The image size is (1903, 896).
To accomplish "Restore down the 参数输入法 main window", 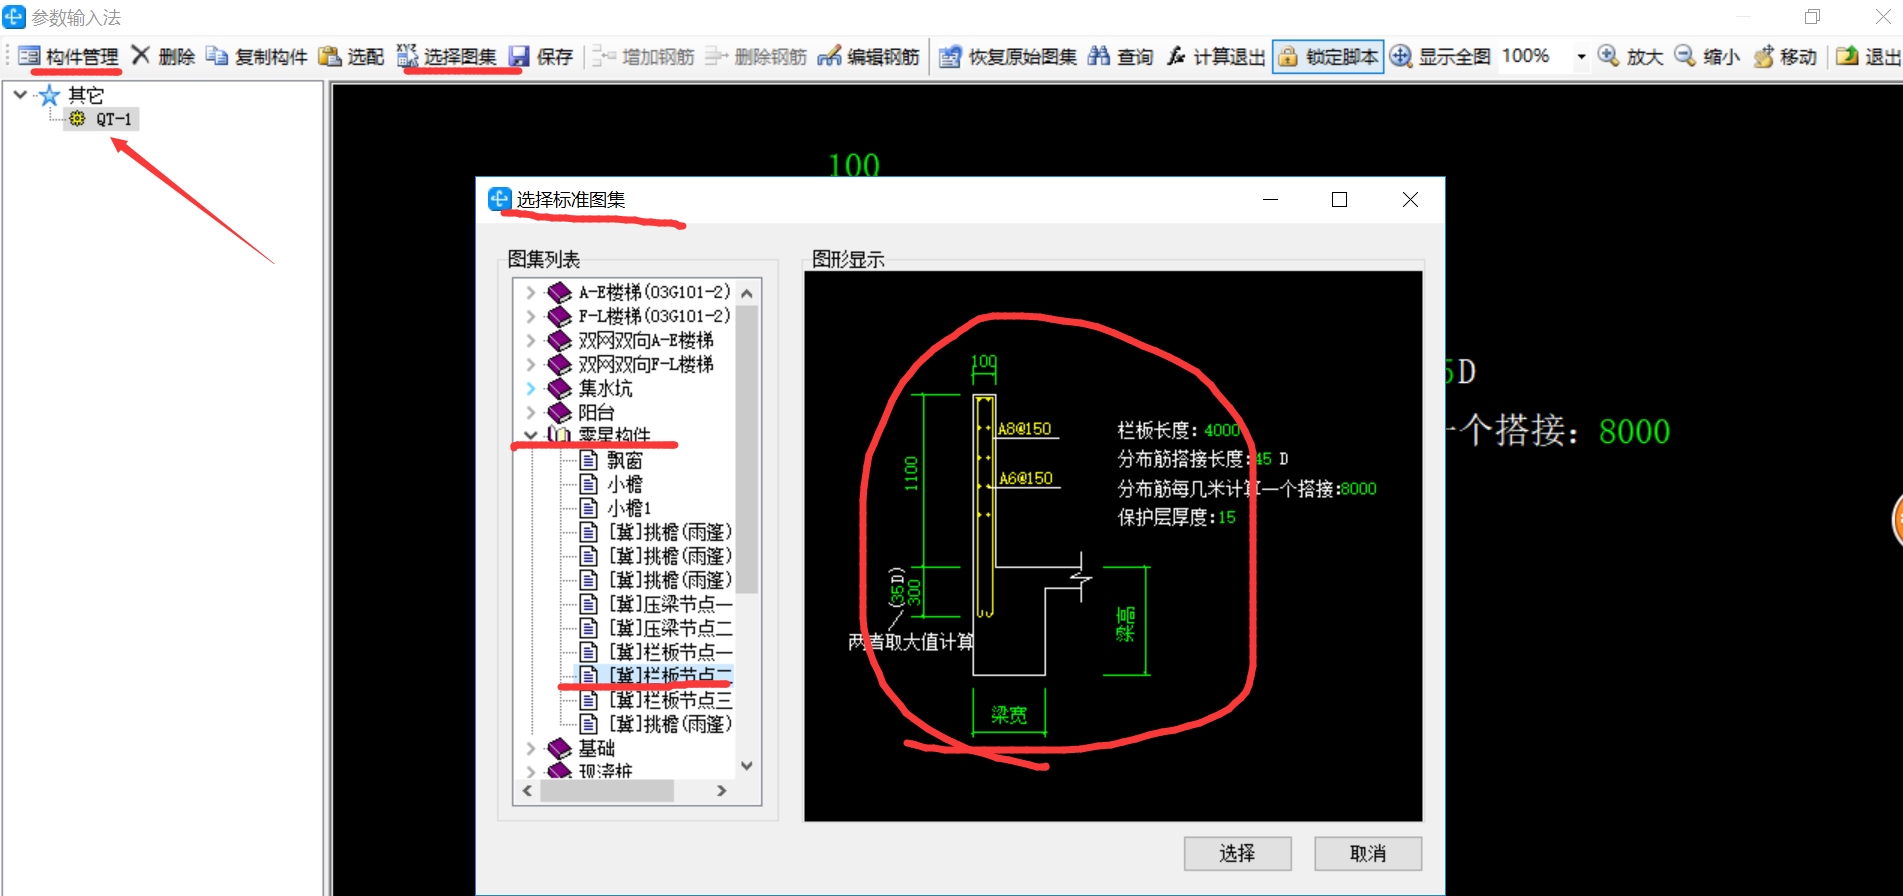I will 1812,17.
